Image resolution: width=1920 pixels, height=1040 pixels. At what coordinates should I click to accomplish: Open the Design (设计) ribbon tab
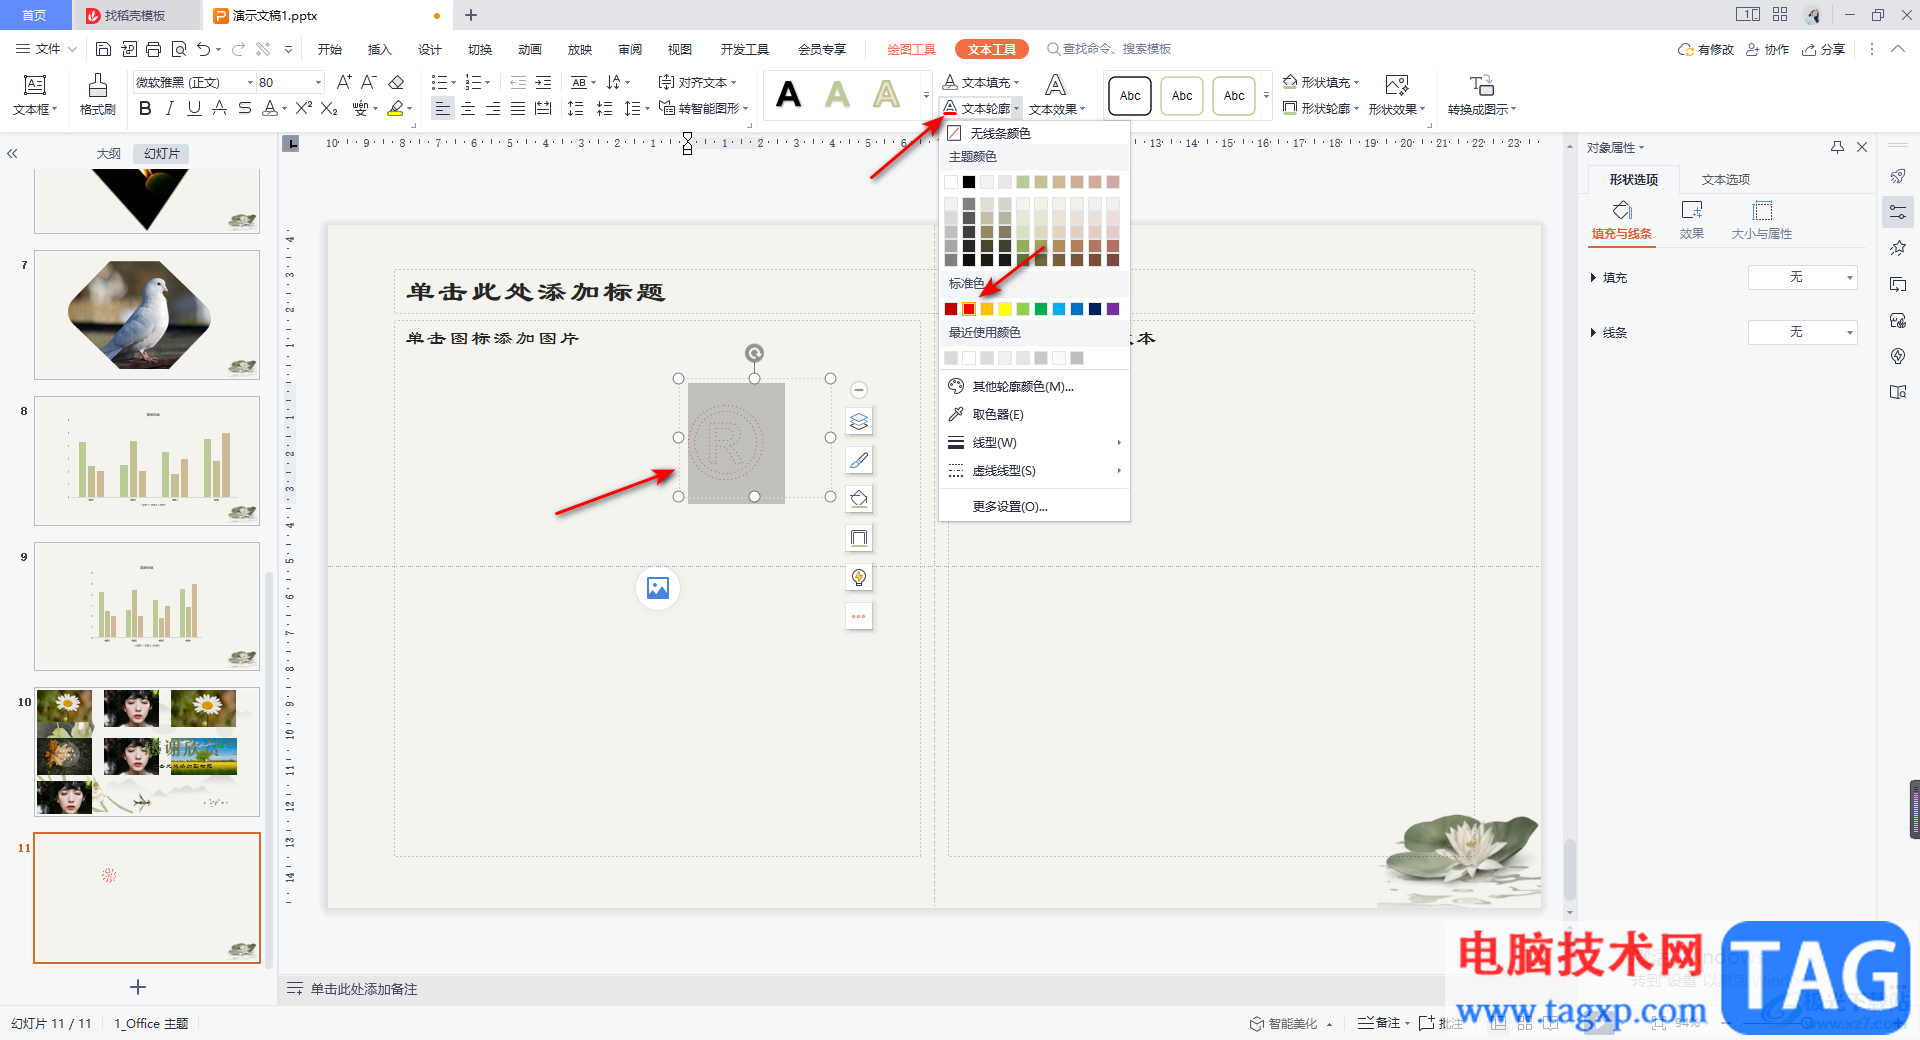(x=430, y=49)
